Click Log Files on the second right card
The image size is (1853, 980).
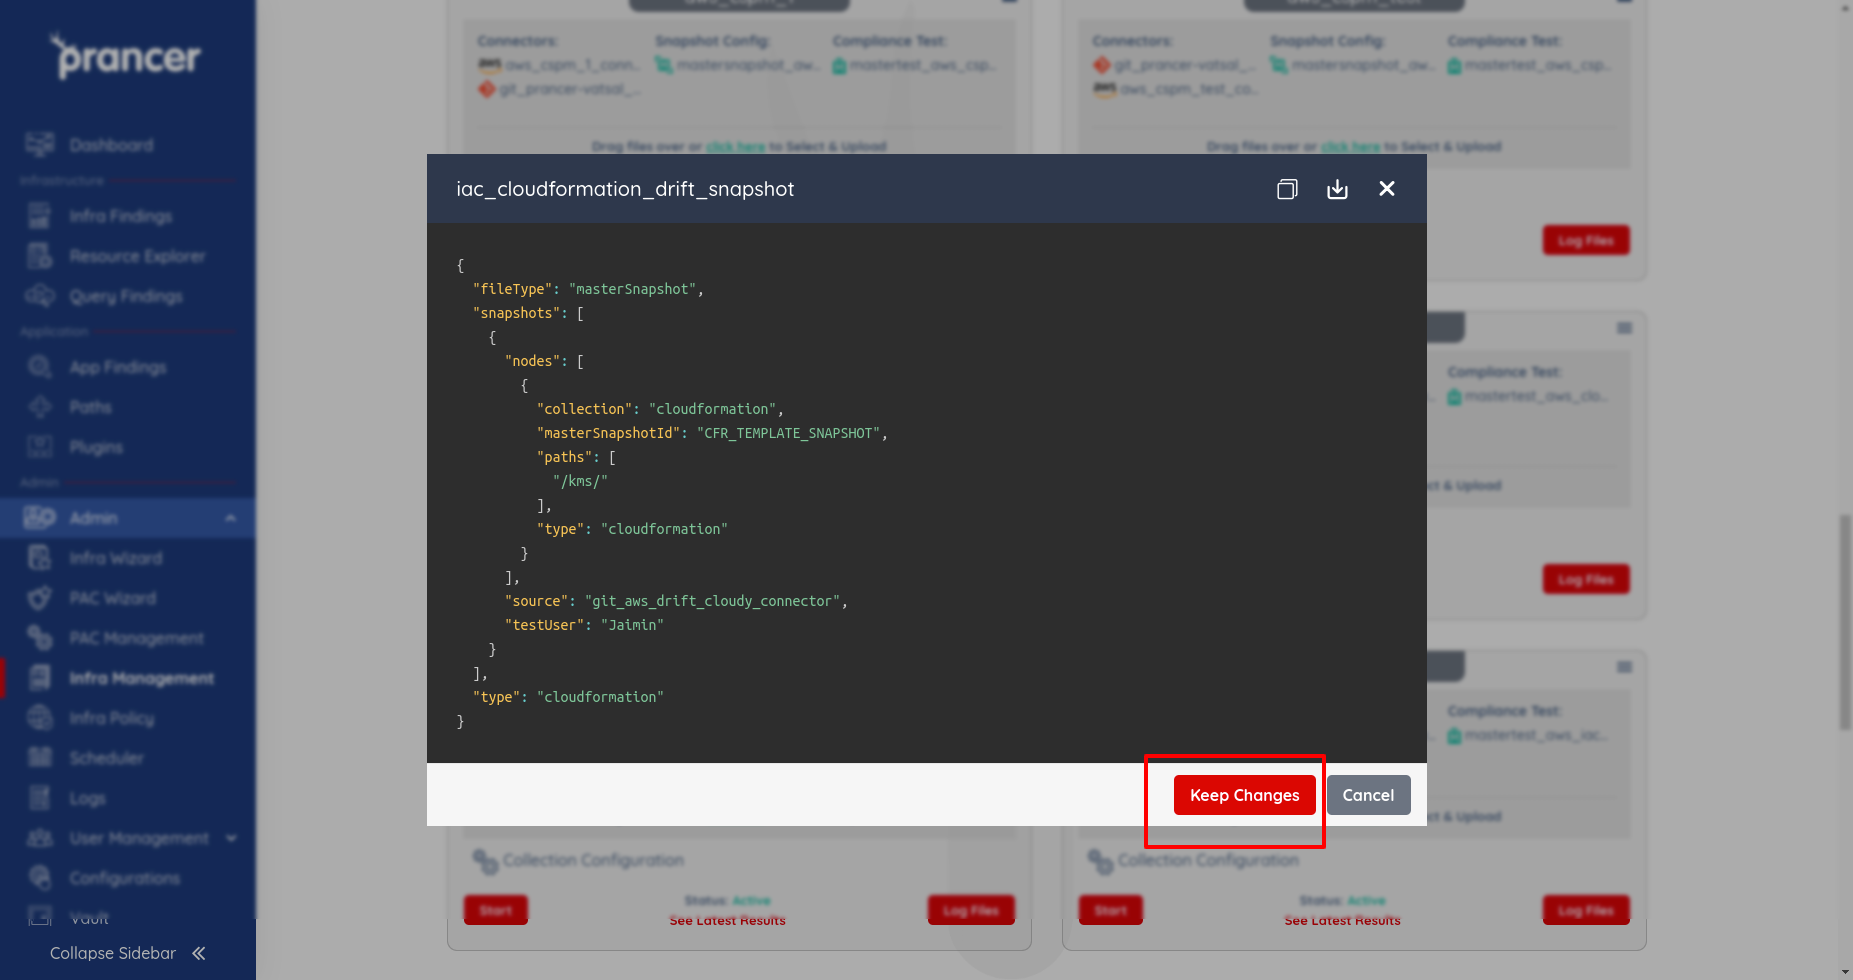(x=1586, y=579)
